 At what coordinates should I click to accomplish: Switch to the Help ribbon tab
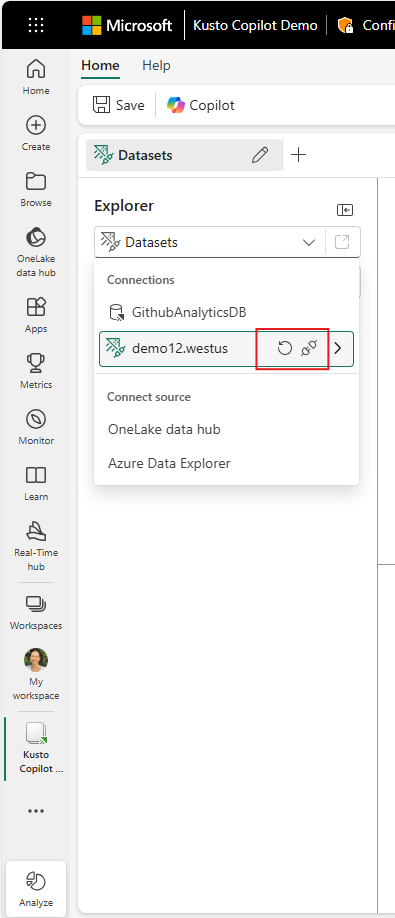(156, 66)
